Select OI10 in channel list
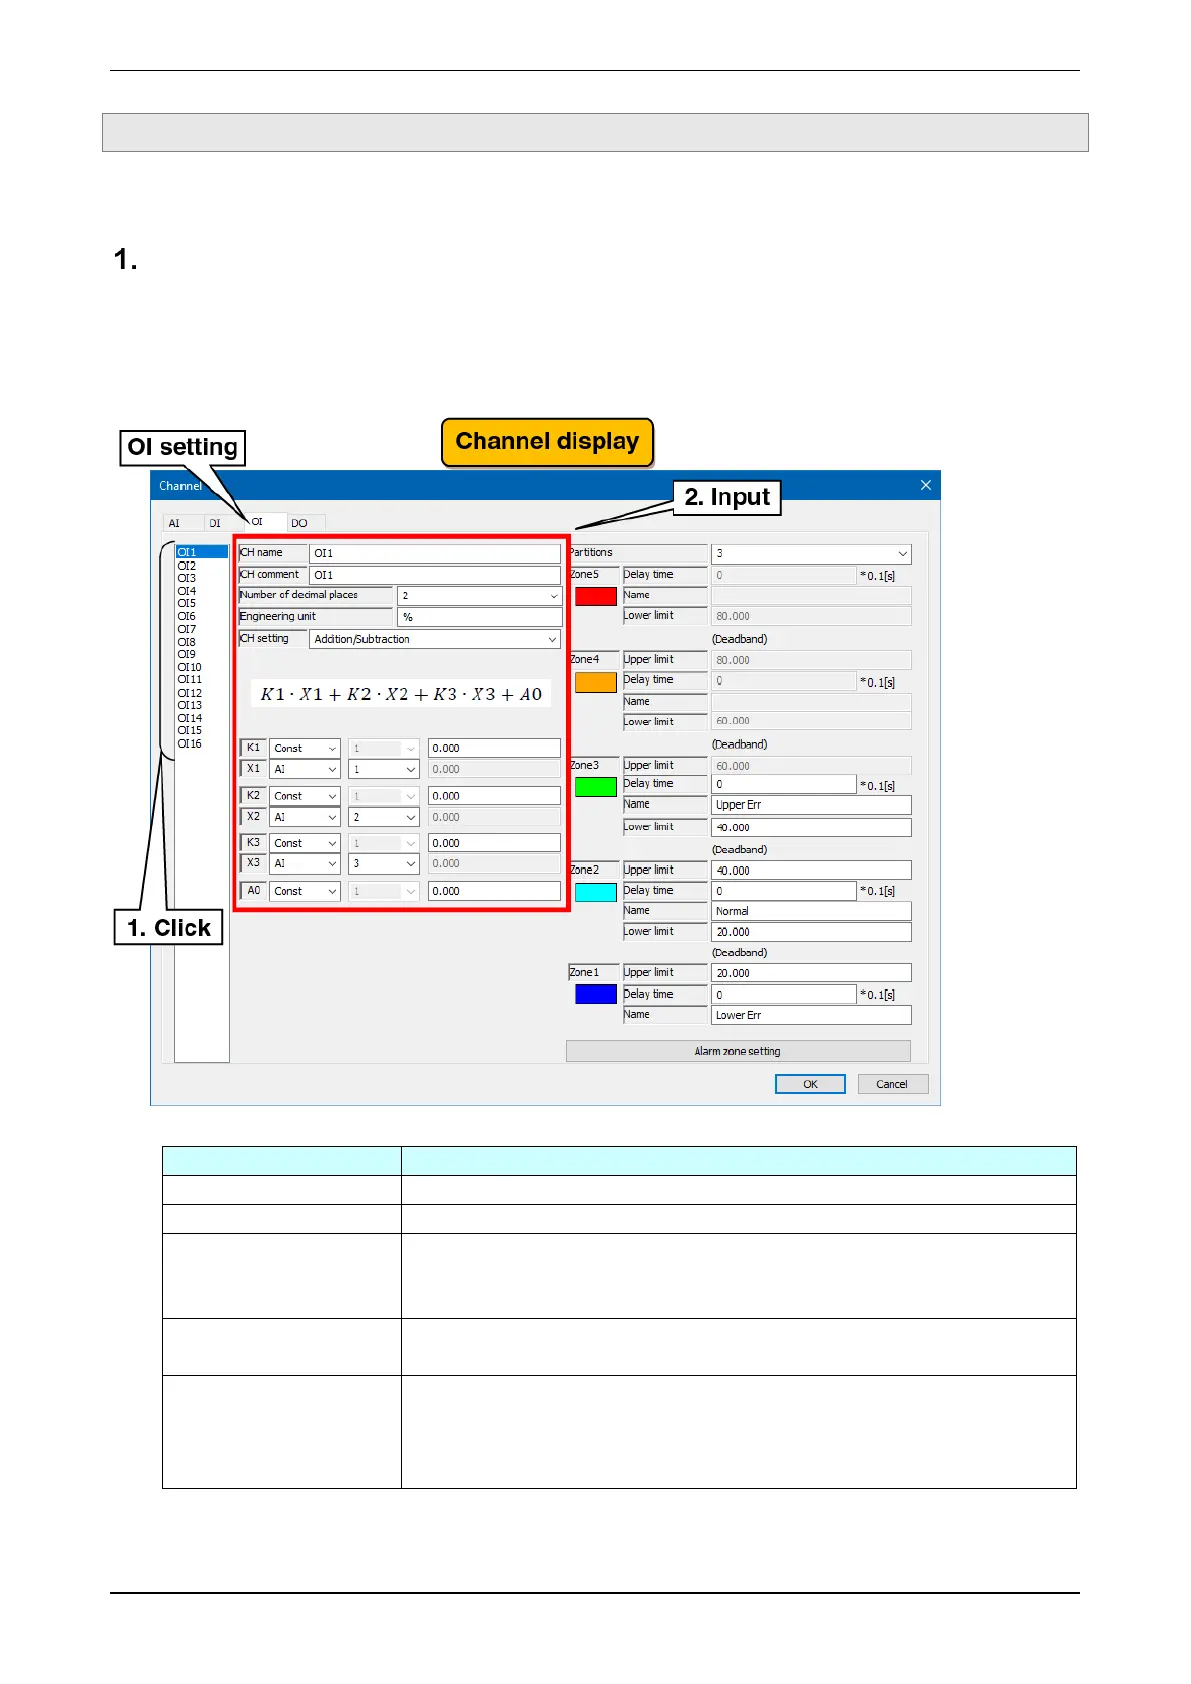 click(201, 667)
